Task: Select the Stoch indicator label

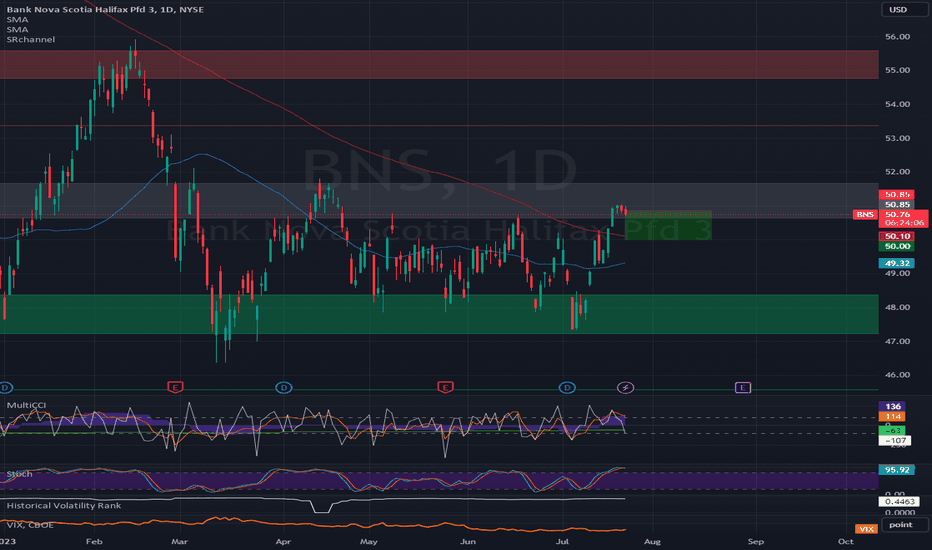Action: click(x=20, y=474)
